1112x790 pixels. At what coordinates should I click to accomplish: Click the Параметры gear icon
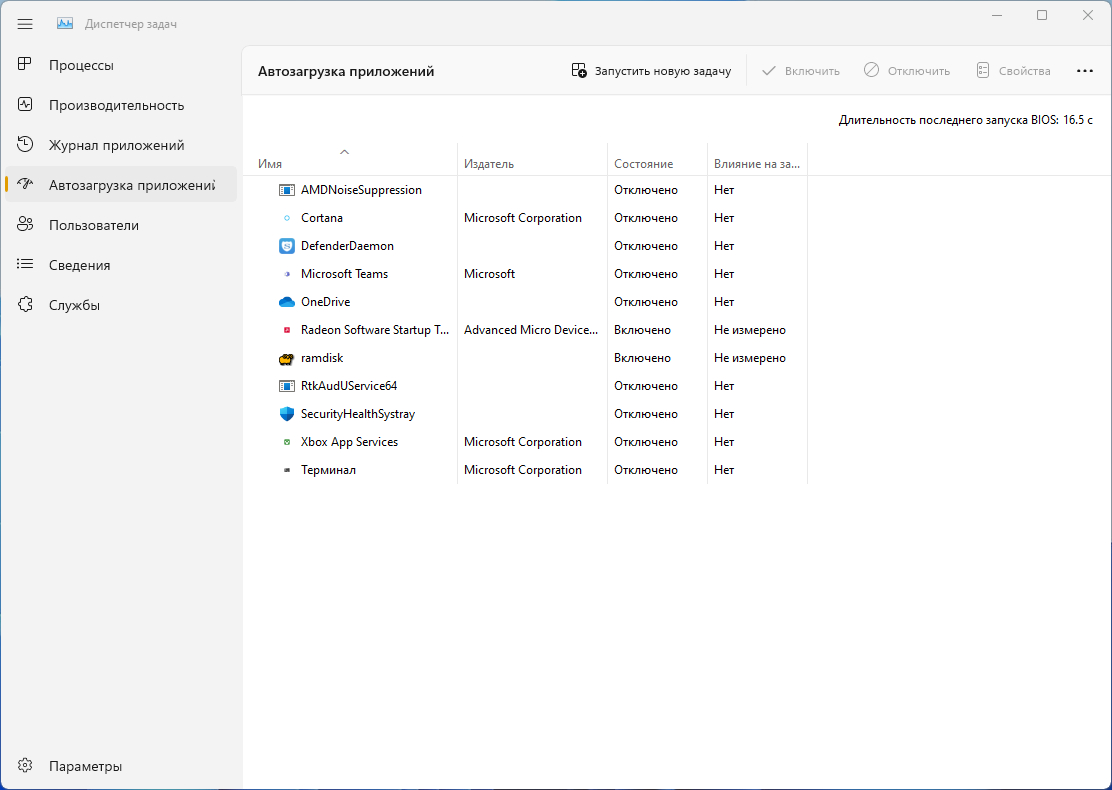25,766
